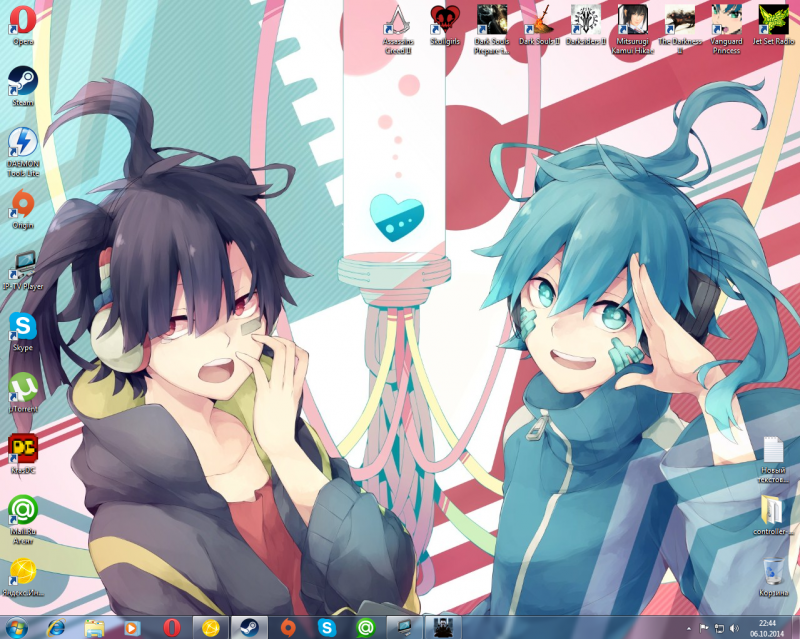Switch to the IP-TV Player taskbar button
Screen dimensions: 800x639
pos(404,627)
